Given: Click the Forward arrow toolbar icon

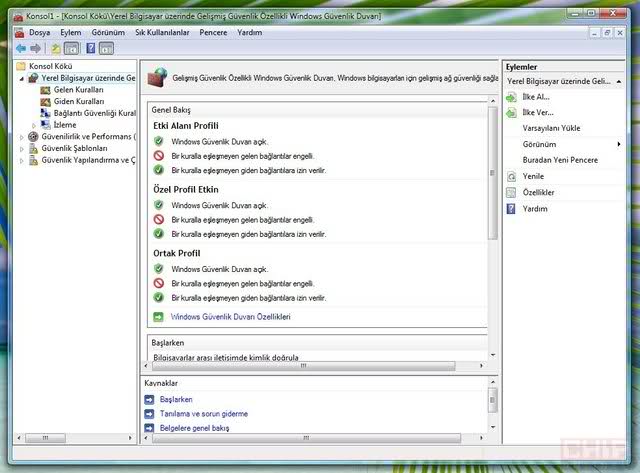Looking at the screenshot, I should point(36,49).
